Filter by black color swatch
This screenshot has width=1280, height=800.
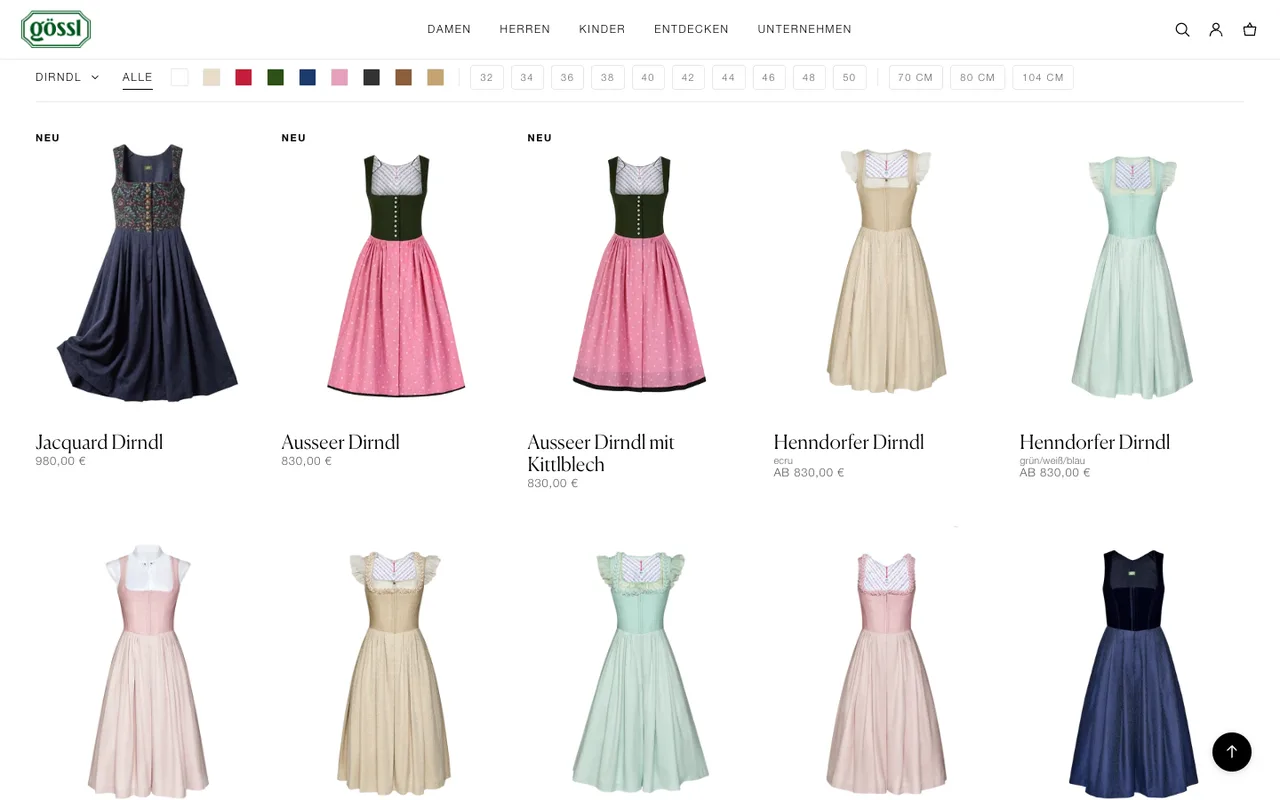(371, 77)
